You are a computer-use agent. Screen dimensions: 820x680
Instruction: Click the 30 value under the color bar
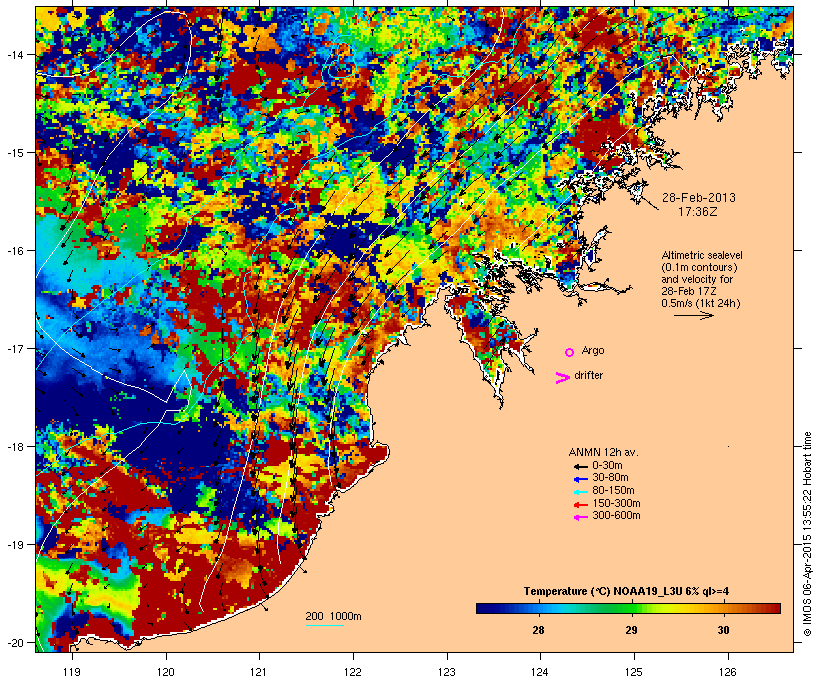[723, 630]
